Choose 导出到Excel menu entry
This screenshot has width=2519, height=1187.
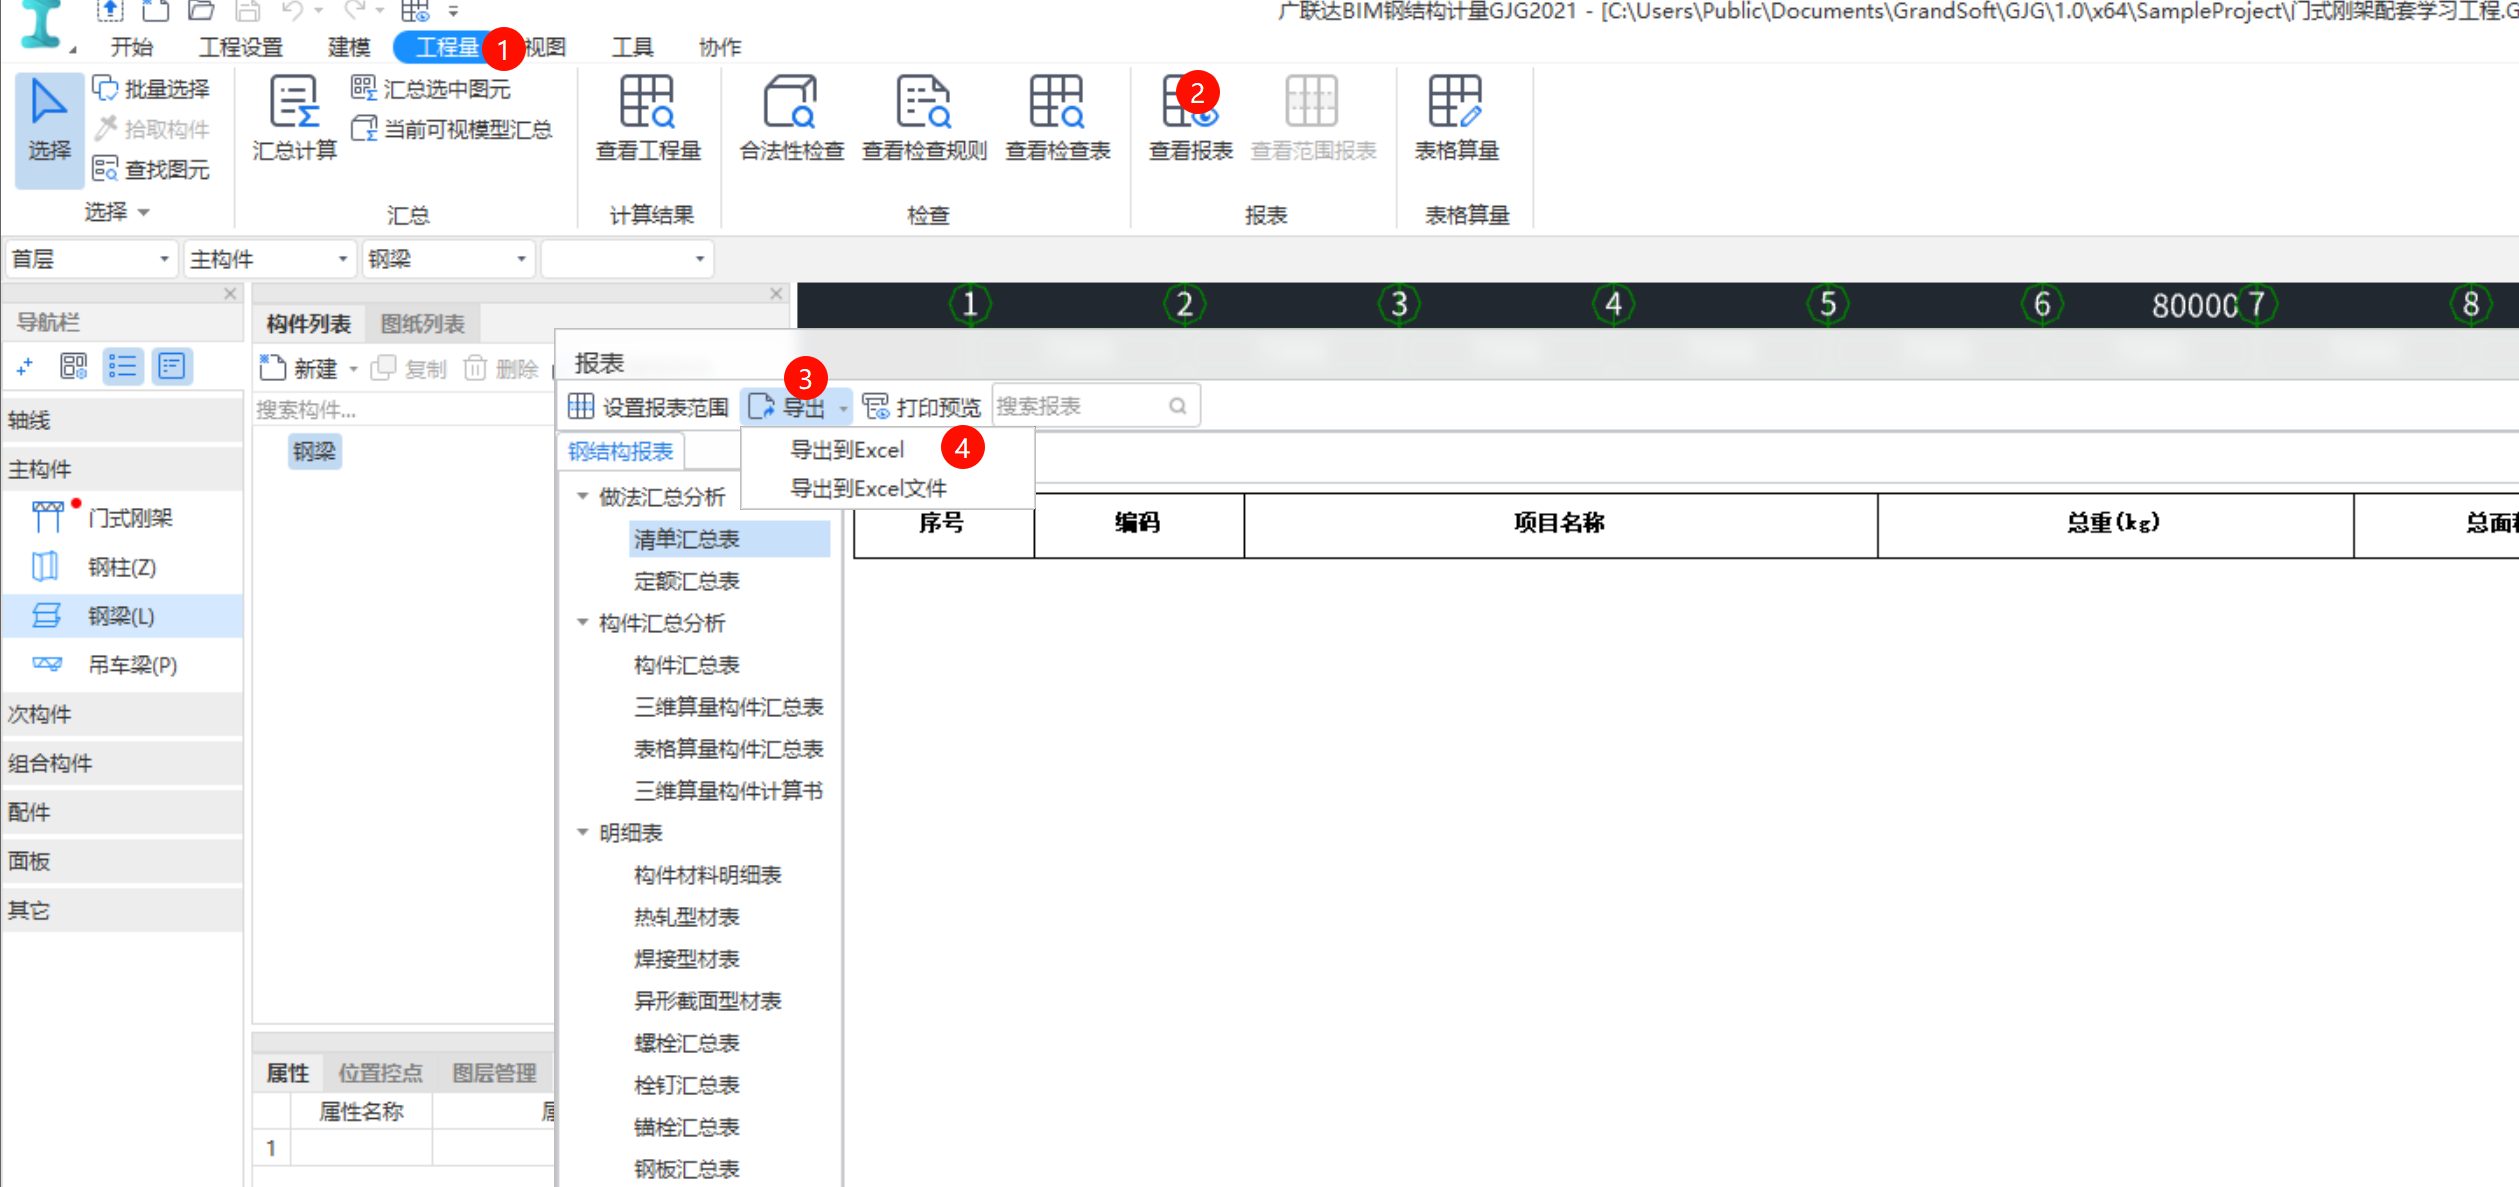[x=847, y=450]
